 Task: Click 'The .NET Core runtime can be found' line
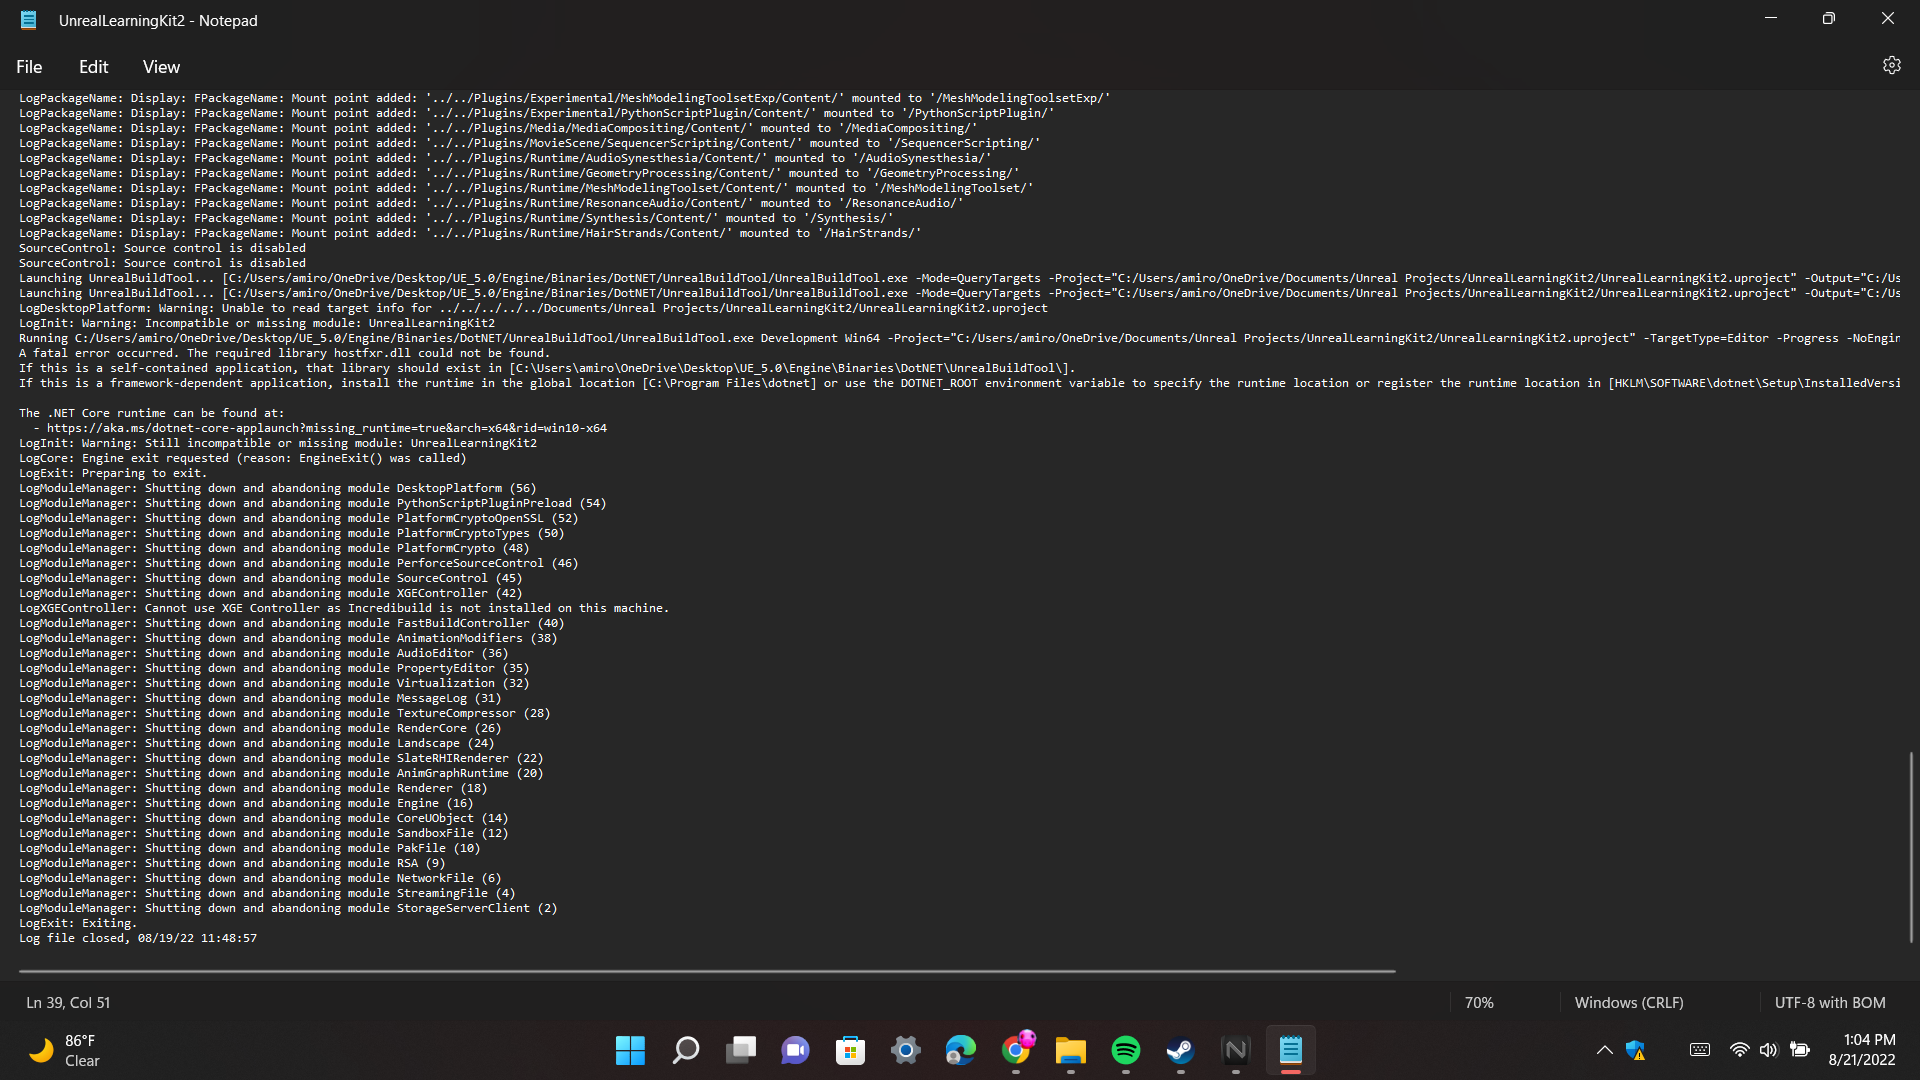click(152, 413)
